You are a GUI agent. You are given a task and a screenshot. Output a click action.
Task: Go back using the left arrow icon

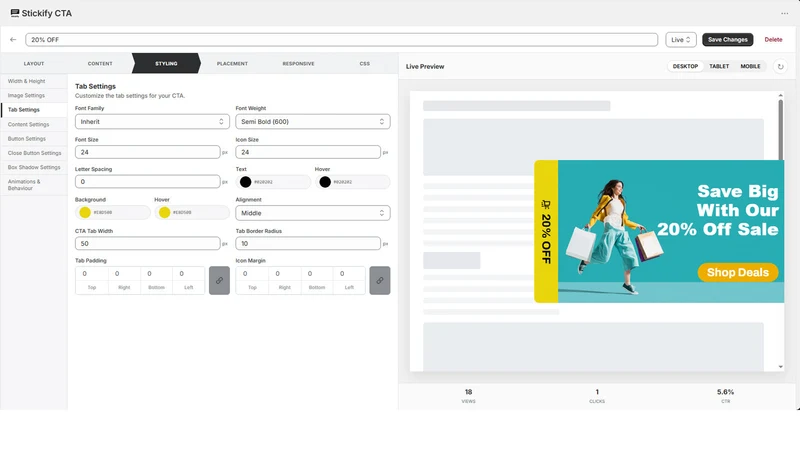pos(13,39)
